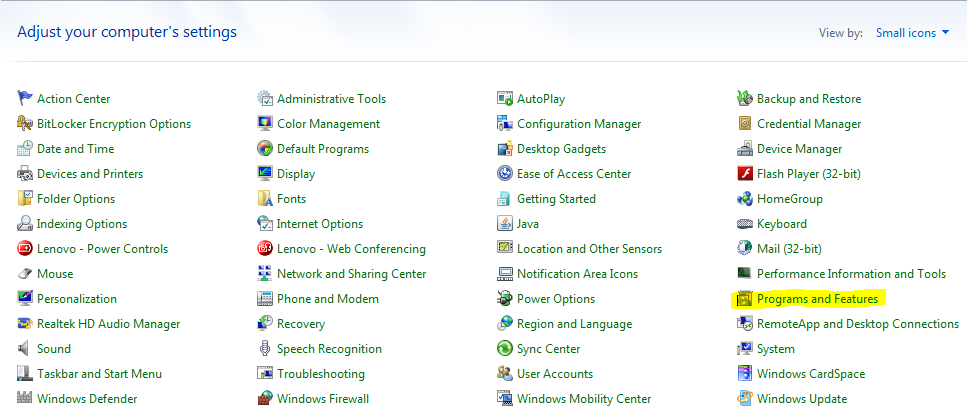967x413 pixels.
Task: Click the Mouse icon
Action: (25, 273)
